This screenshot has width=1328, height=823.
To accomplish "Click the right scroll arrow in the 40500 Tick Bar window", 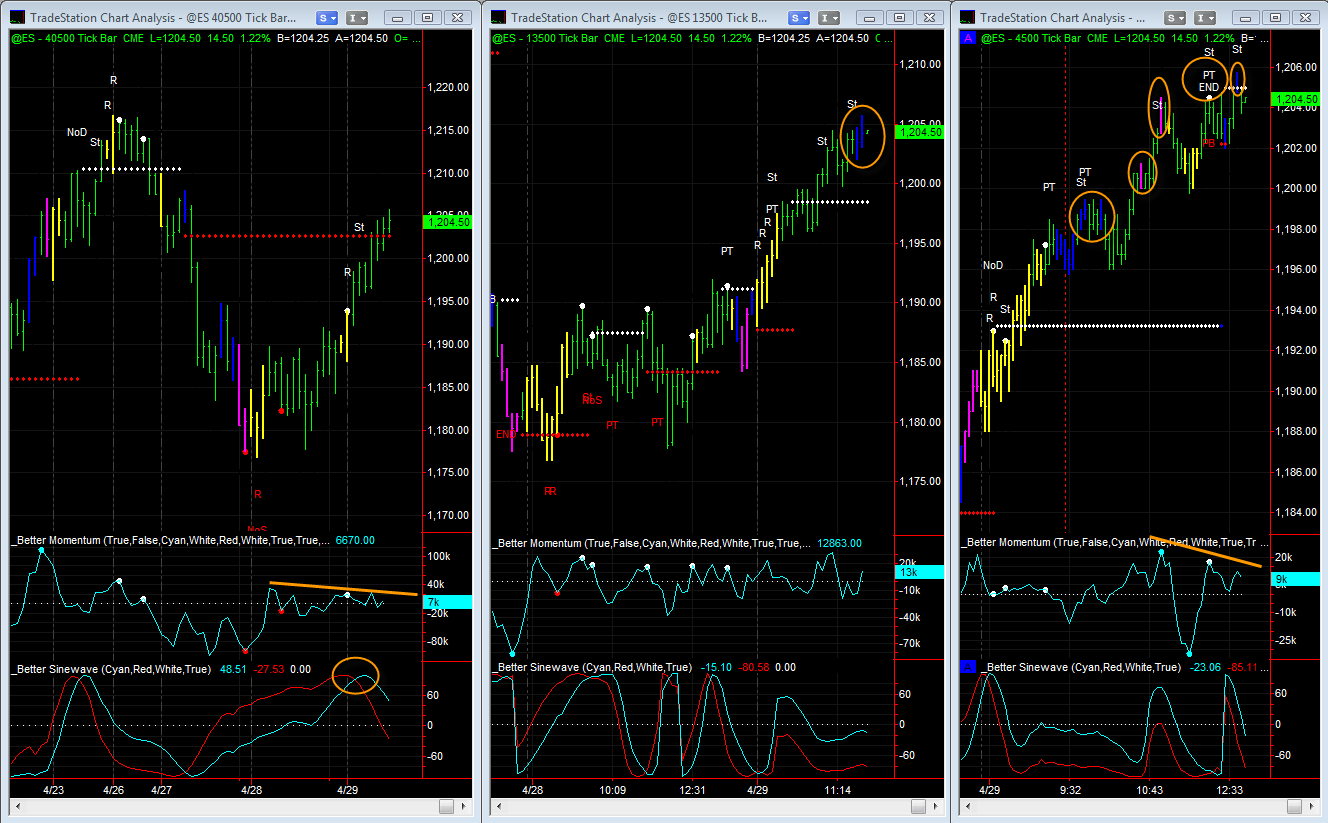I will pos(463,806).
